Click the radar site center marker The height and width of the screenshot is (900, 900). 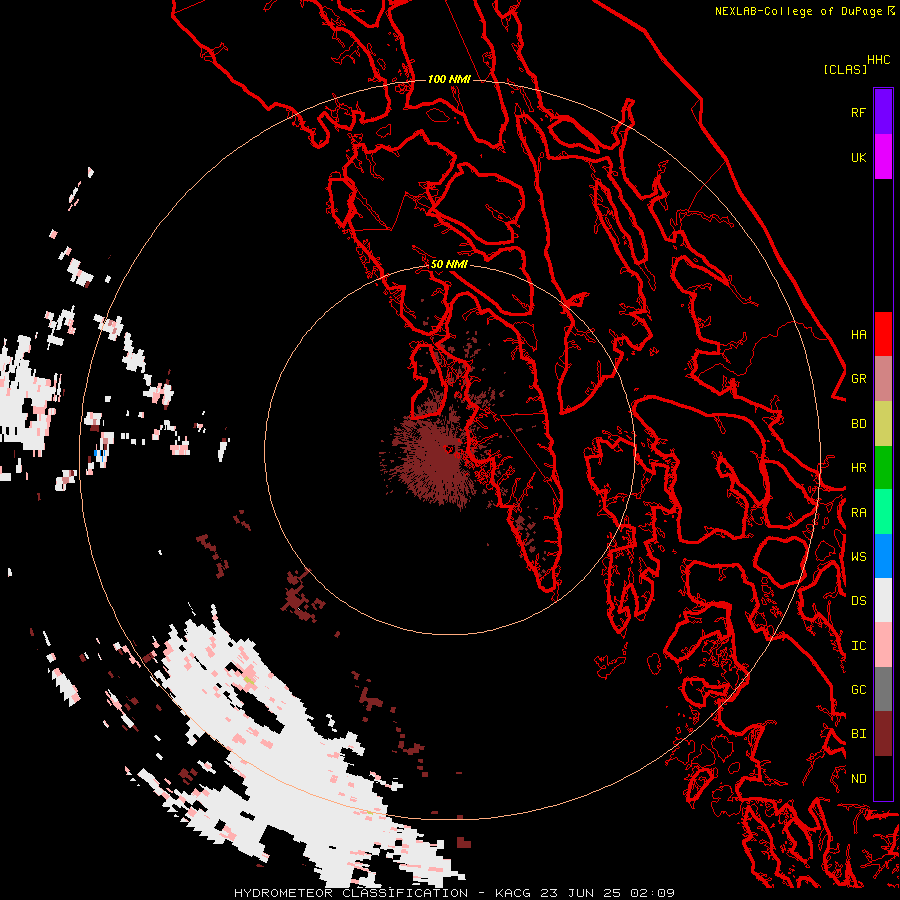[450, 449]
